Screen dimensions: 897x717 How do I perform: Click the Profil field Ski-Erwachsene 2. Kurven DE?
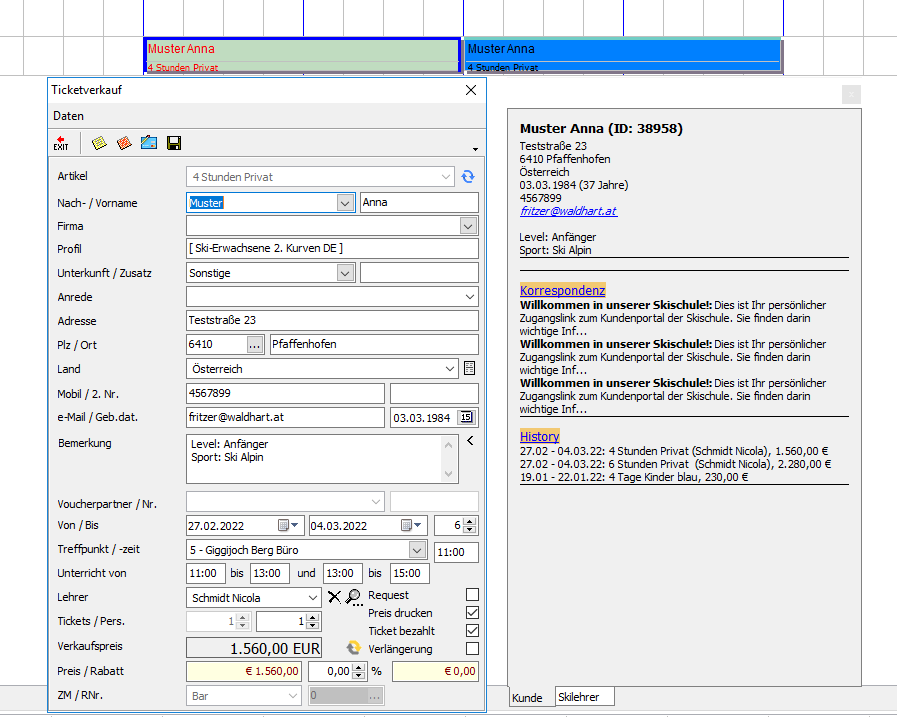pos(332,248)
